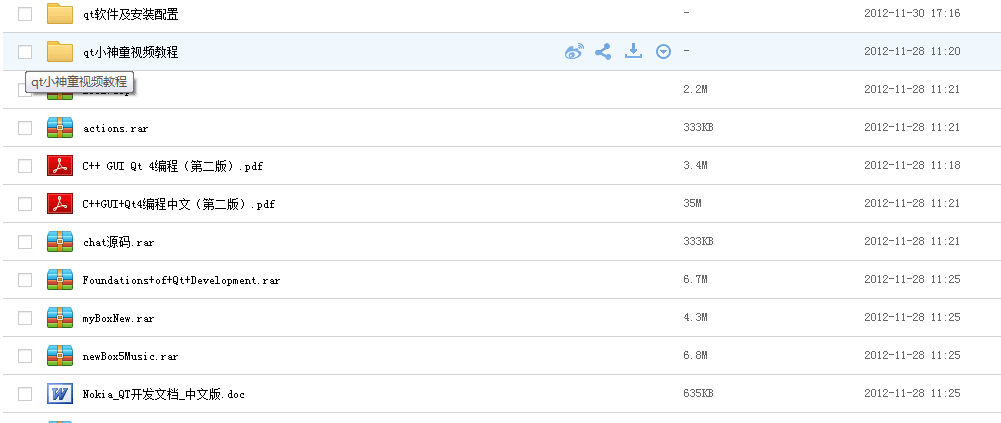Click Word icon of Nokia_QT开发文档_中文版.doc
Image resolution: width=1001 pixels, height=423 pixels.
pyautogui.click(x=60, y=394)
